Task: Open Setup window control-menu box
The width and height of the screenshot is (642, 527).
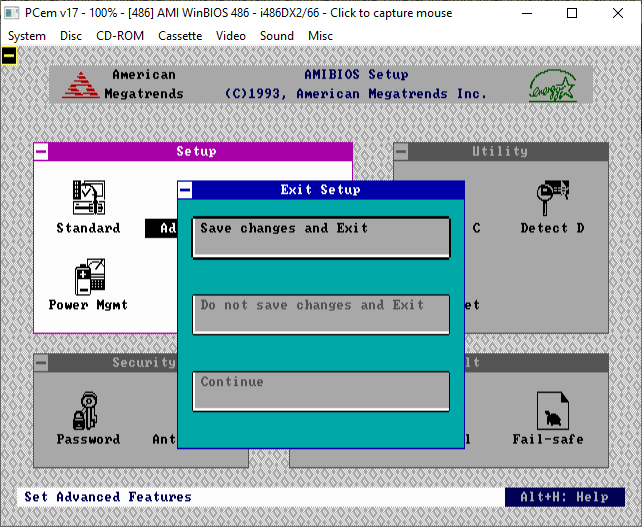Action: click(41, 152)
